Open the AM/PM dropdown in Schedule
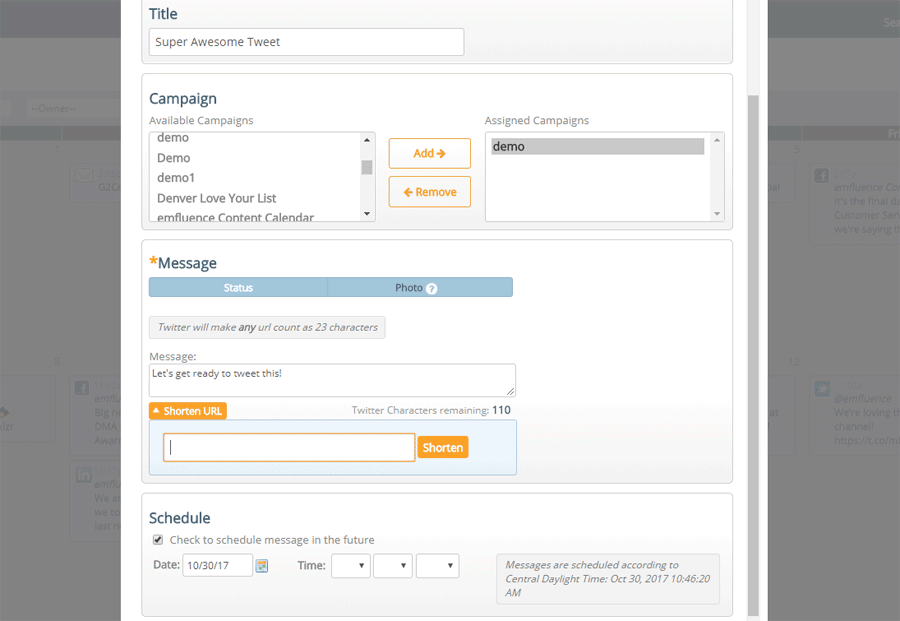 [437, 566]
